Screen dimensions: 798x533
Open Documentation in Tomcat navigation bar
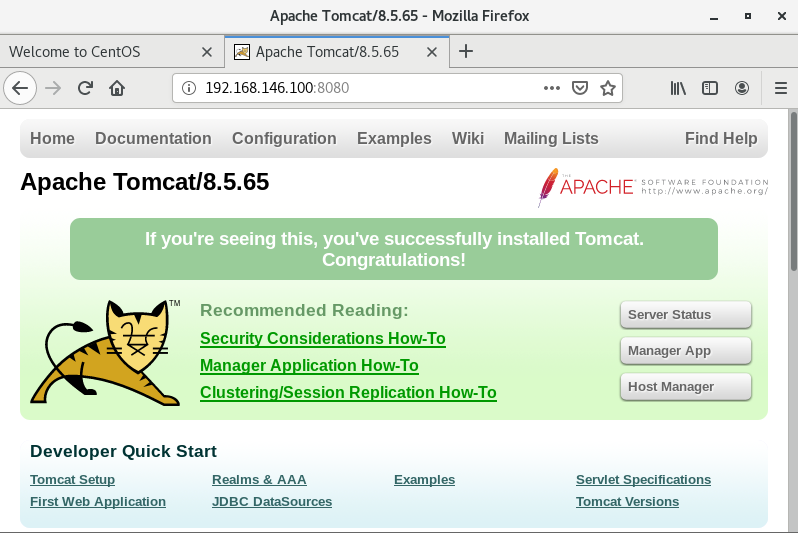click(153, 138)
